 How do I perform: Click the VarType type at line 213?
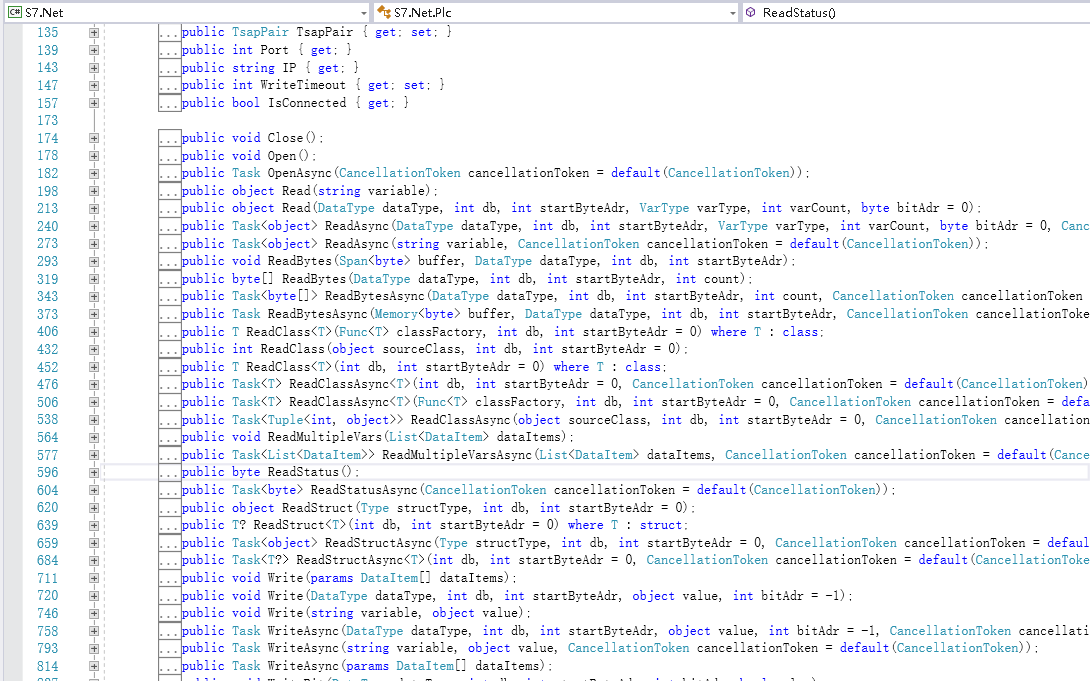(664, 208)
